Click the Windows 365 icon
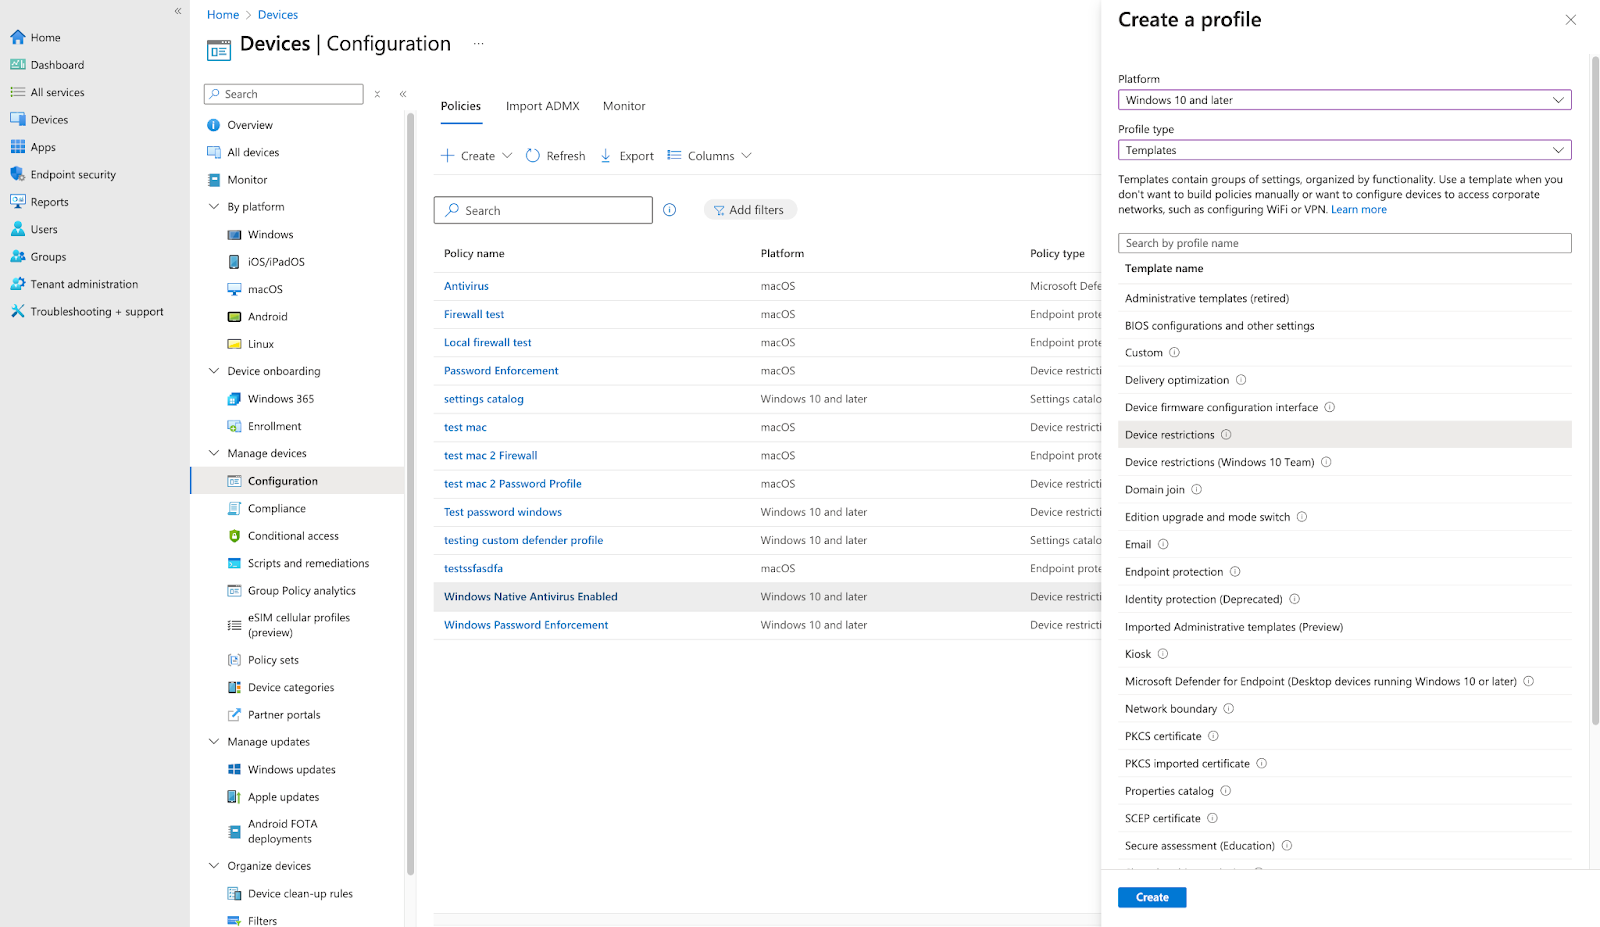Viewport: 1600px width, 927px height. (x=234, y=399)
